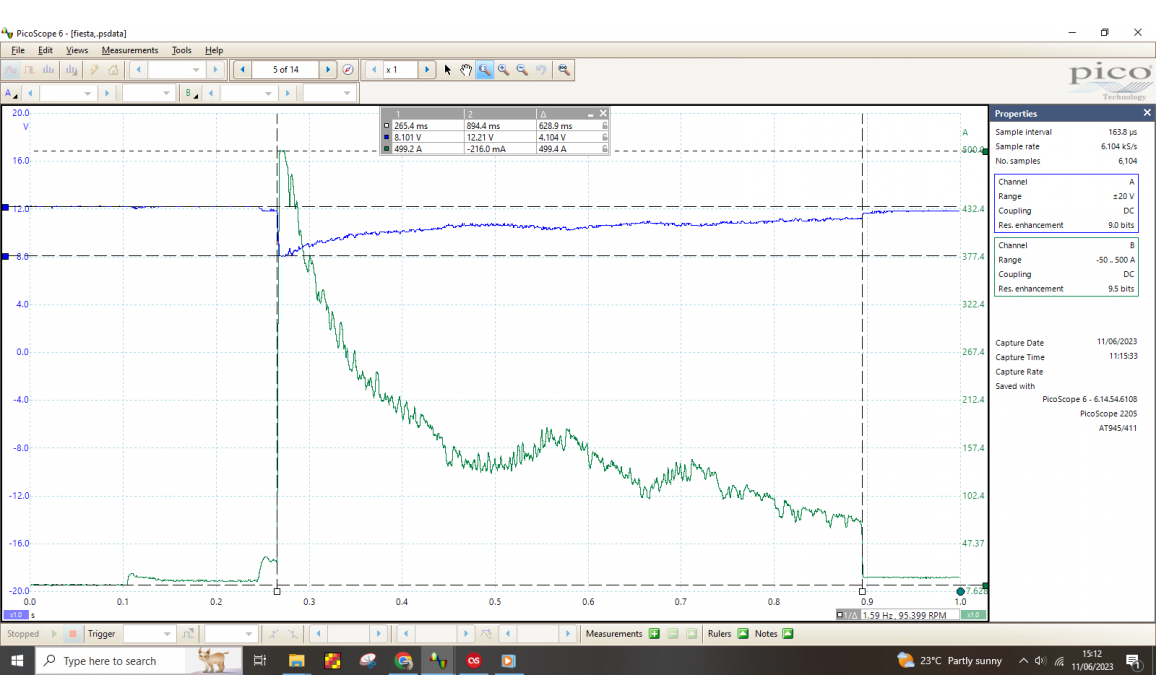Toggle lock on the current ruler row
The image size is (1156, 700).
604,149
